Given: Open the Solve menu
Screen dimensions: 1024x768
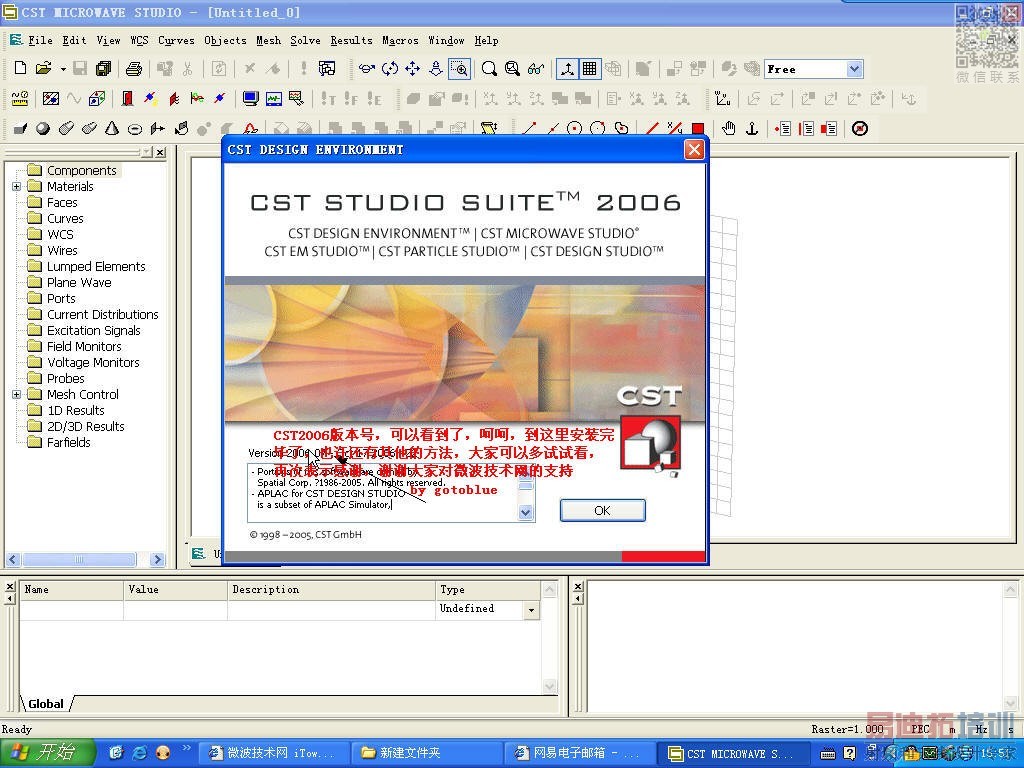Looking at the screenshot, I should pyautogui.click(x=305, y=40).
